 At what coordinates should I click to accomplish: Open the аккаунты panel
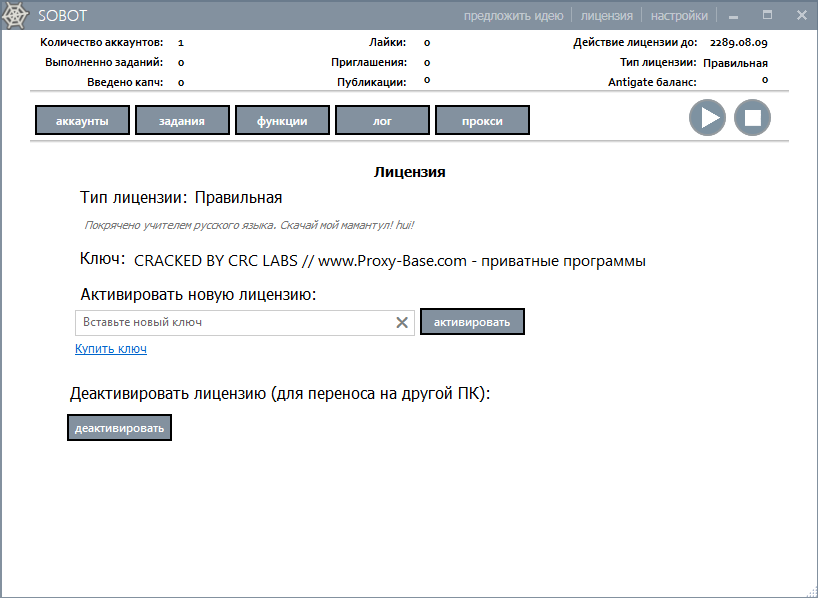point(81,119)
